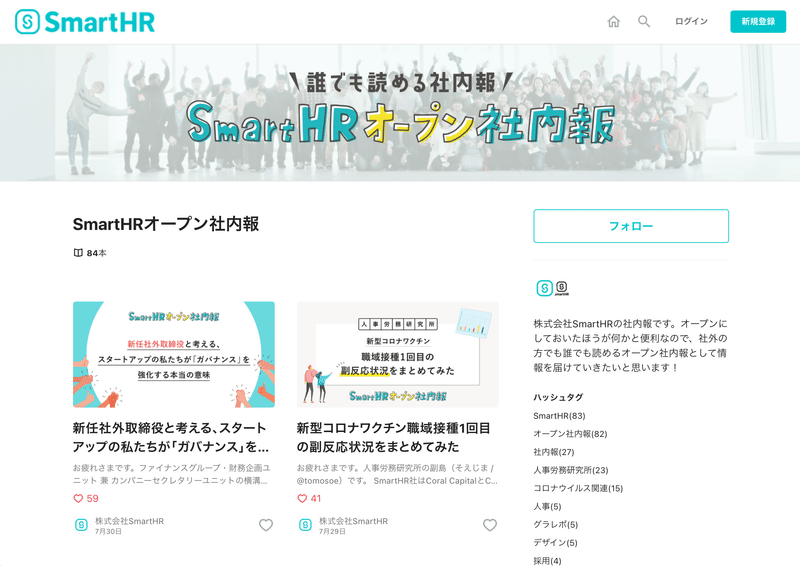Open author 株式会社SmartHR on 7月29日 post
Image resolution: width=800 pixels, height=566 pixels.
[354, 521]
